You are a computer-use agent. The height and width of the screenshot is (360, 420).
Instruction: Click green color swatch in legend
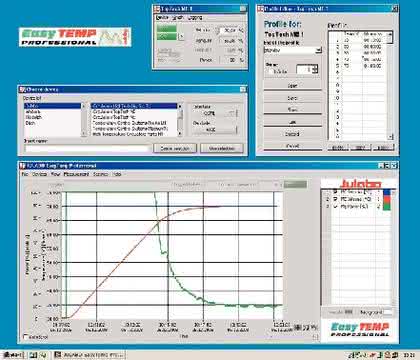(x=387, y=207)
